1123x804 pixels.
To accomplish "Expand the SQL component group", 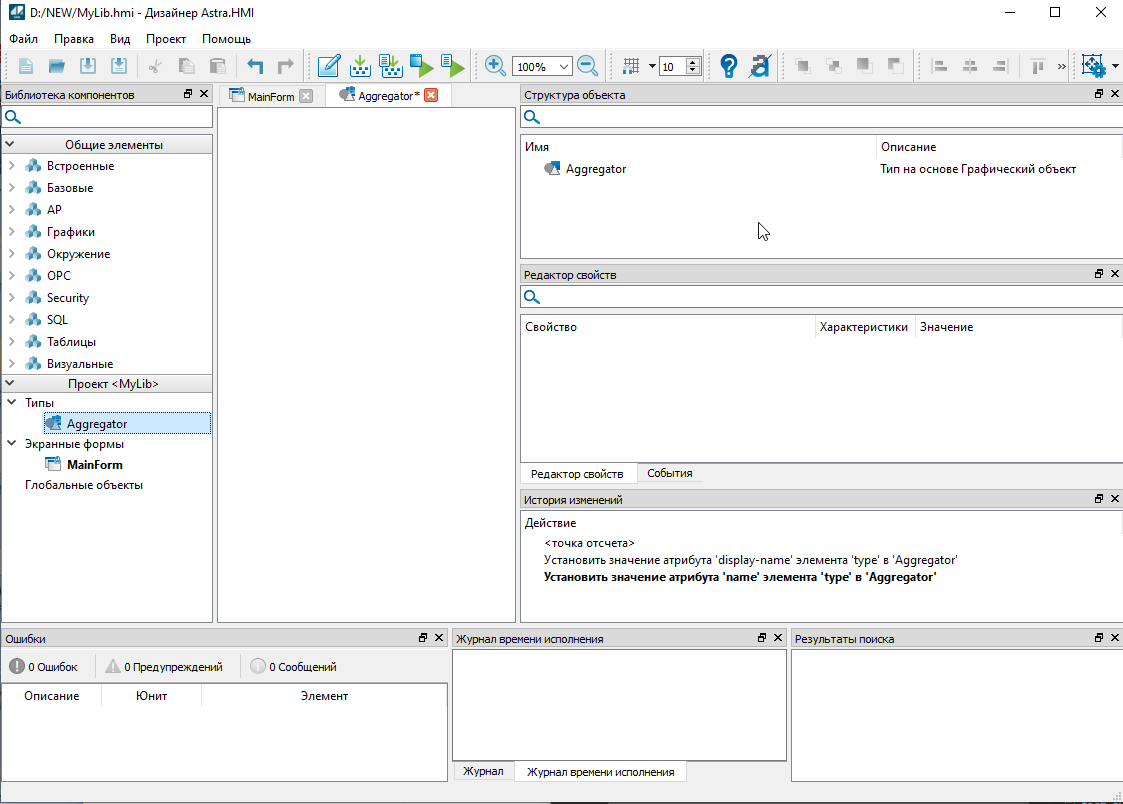I will (x=11, y=320).
